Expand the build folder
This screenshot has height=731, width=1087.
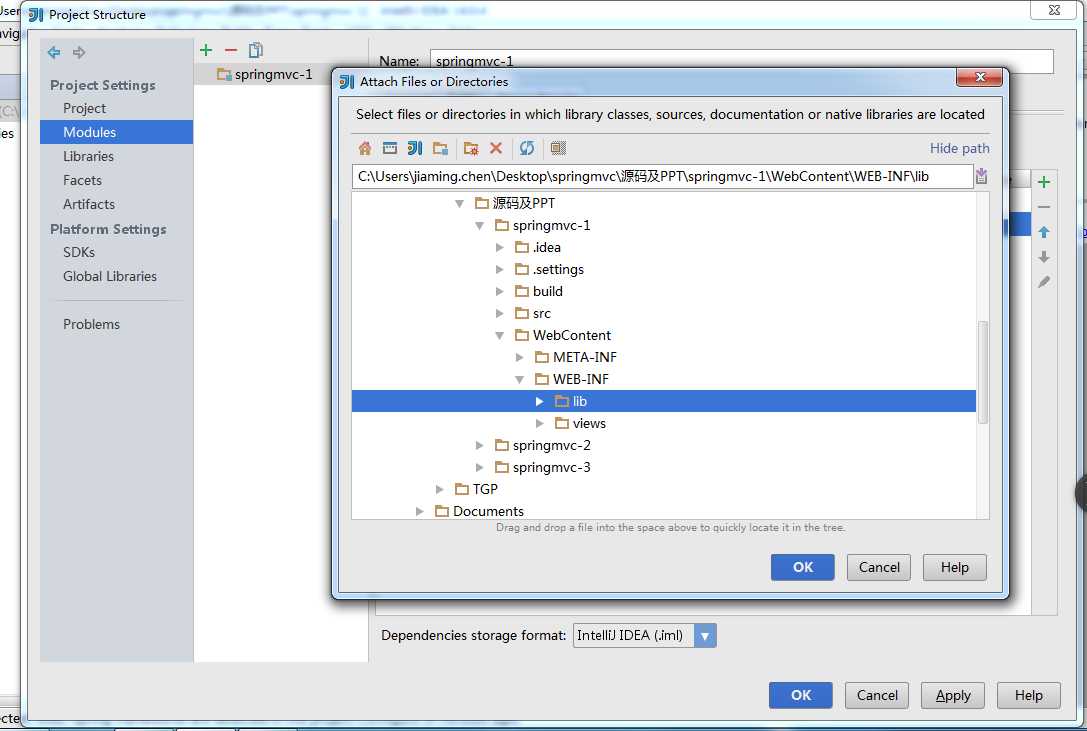click(x=499, y=291)
